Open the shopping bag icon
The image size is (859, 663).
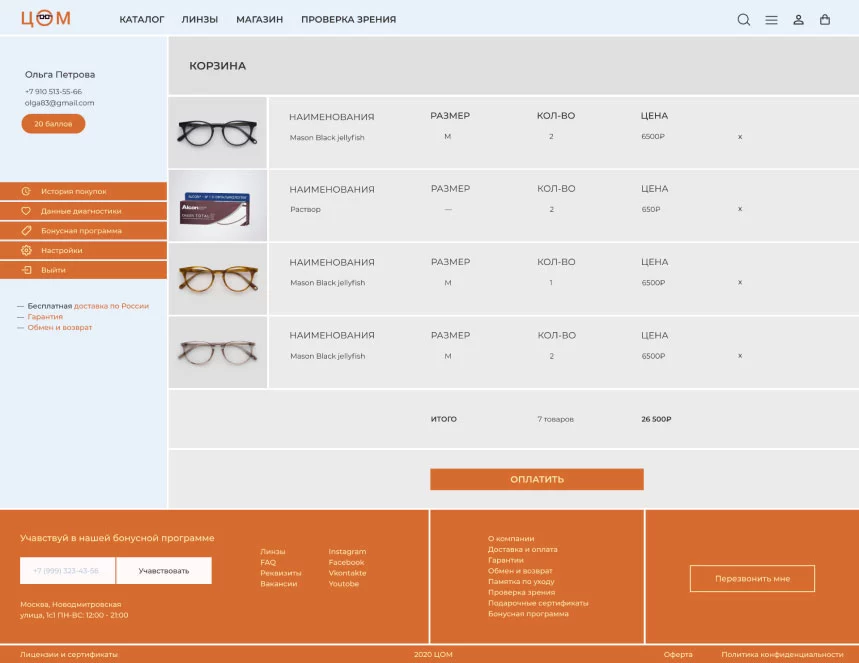coord(824,20)
